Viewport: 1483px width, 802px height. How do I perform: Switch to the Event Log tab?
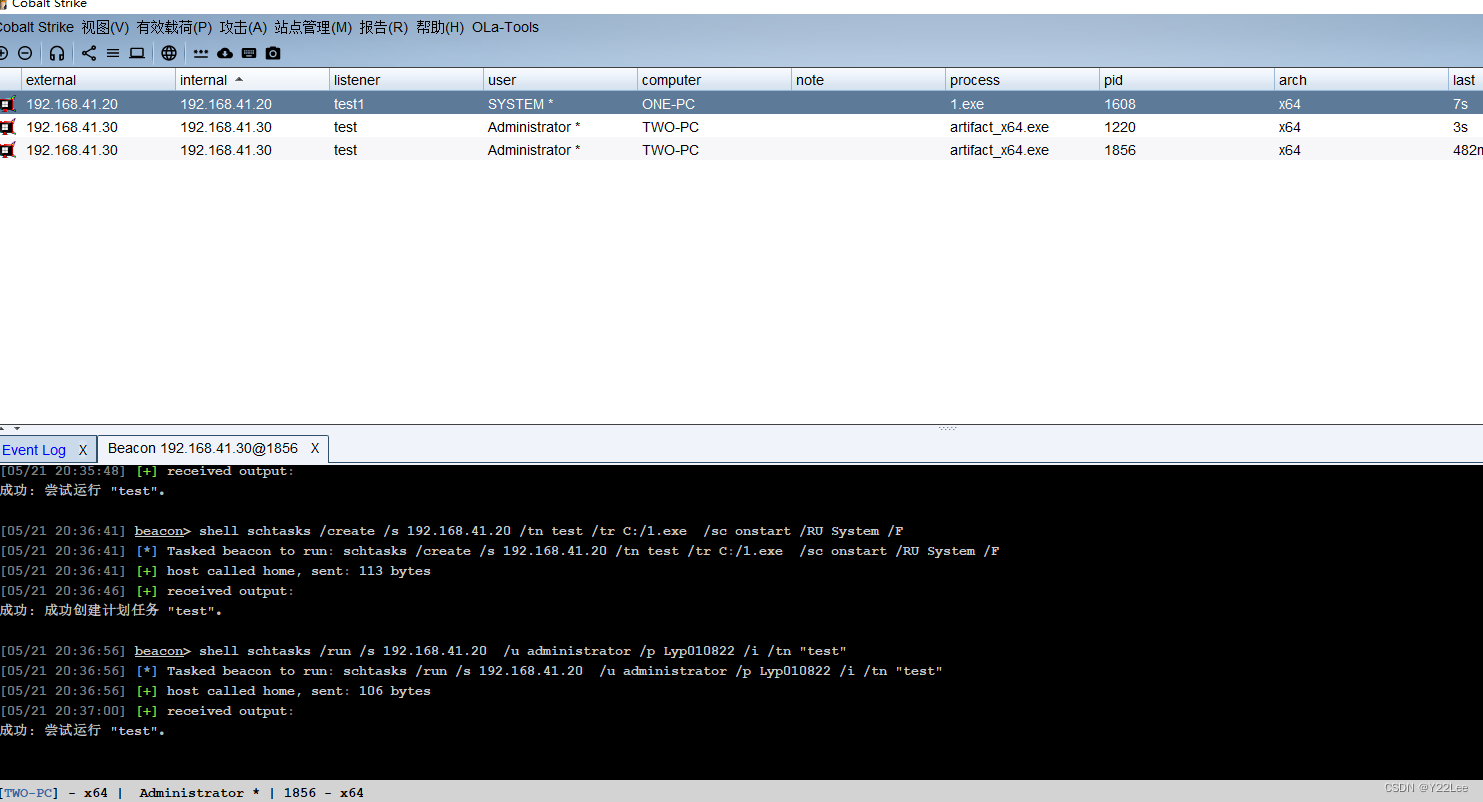pos(34,450)
